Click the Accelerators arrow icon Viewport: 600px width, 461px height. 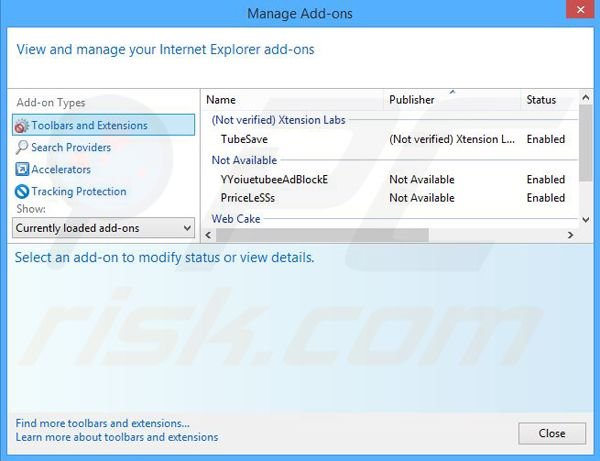pyautogui.click(x=22, y=169)
